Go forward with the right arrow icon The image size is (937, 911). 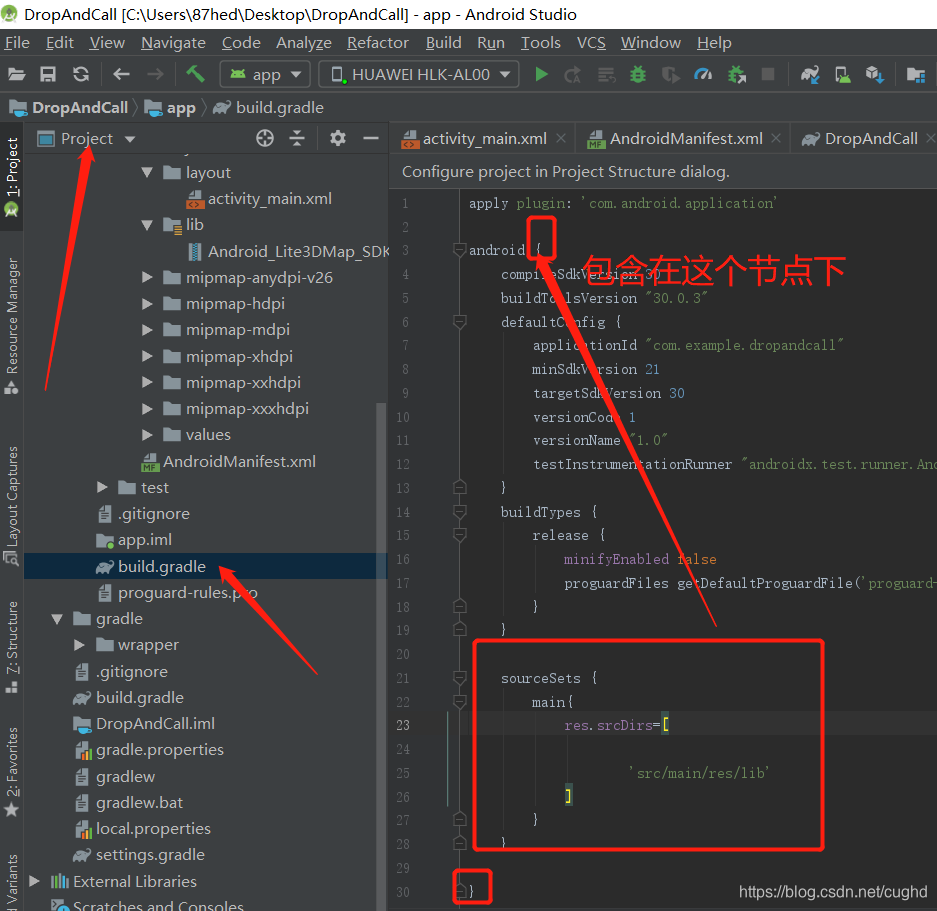[155, 74]
